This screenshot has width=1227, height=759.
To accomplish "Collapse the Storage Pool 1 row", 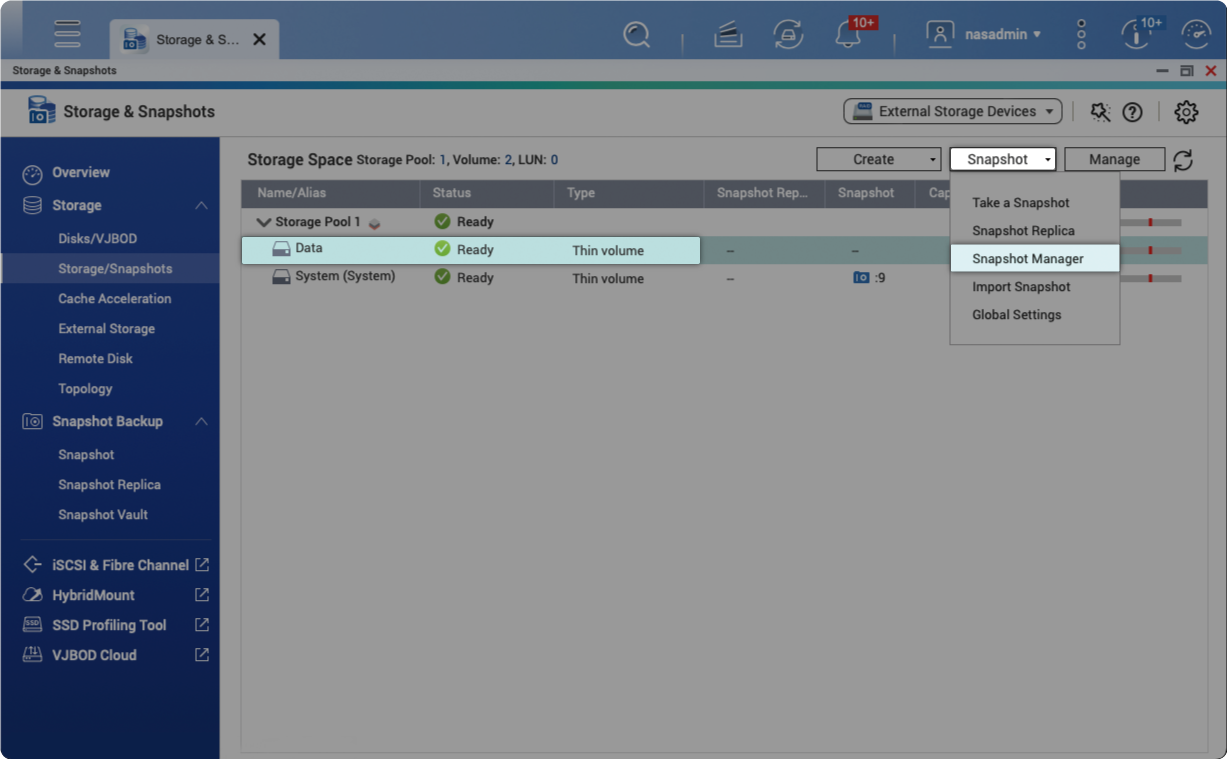I will (264, 222).
